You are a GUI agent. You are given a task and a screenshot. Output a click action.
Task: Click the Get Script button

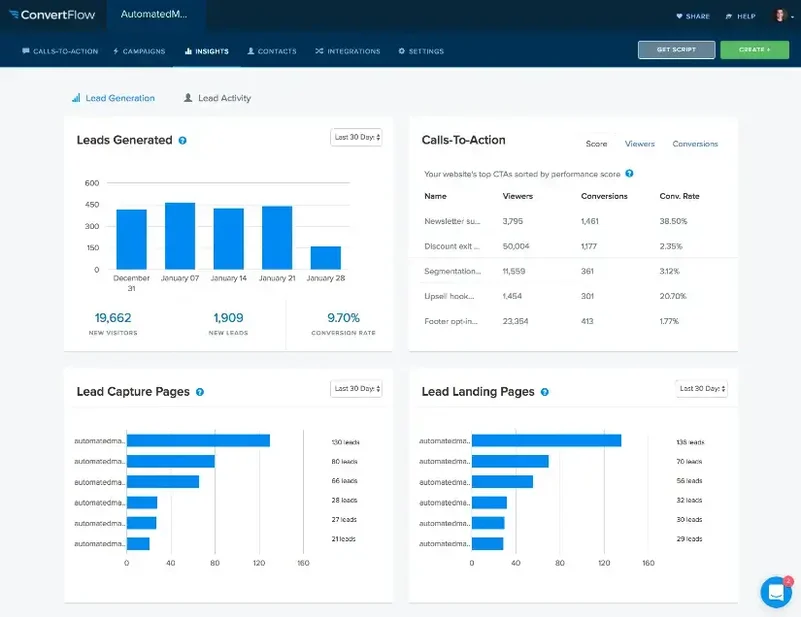676,49
